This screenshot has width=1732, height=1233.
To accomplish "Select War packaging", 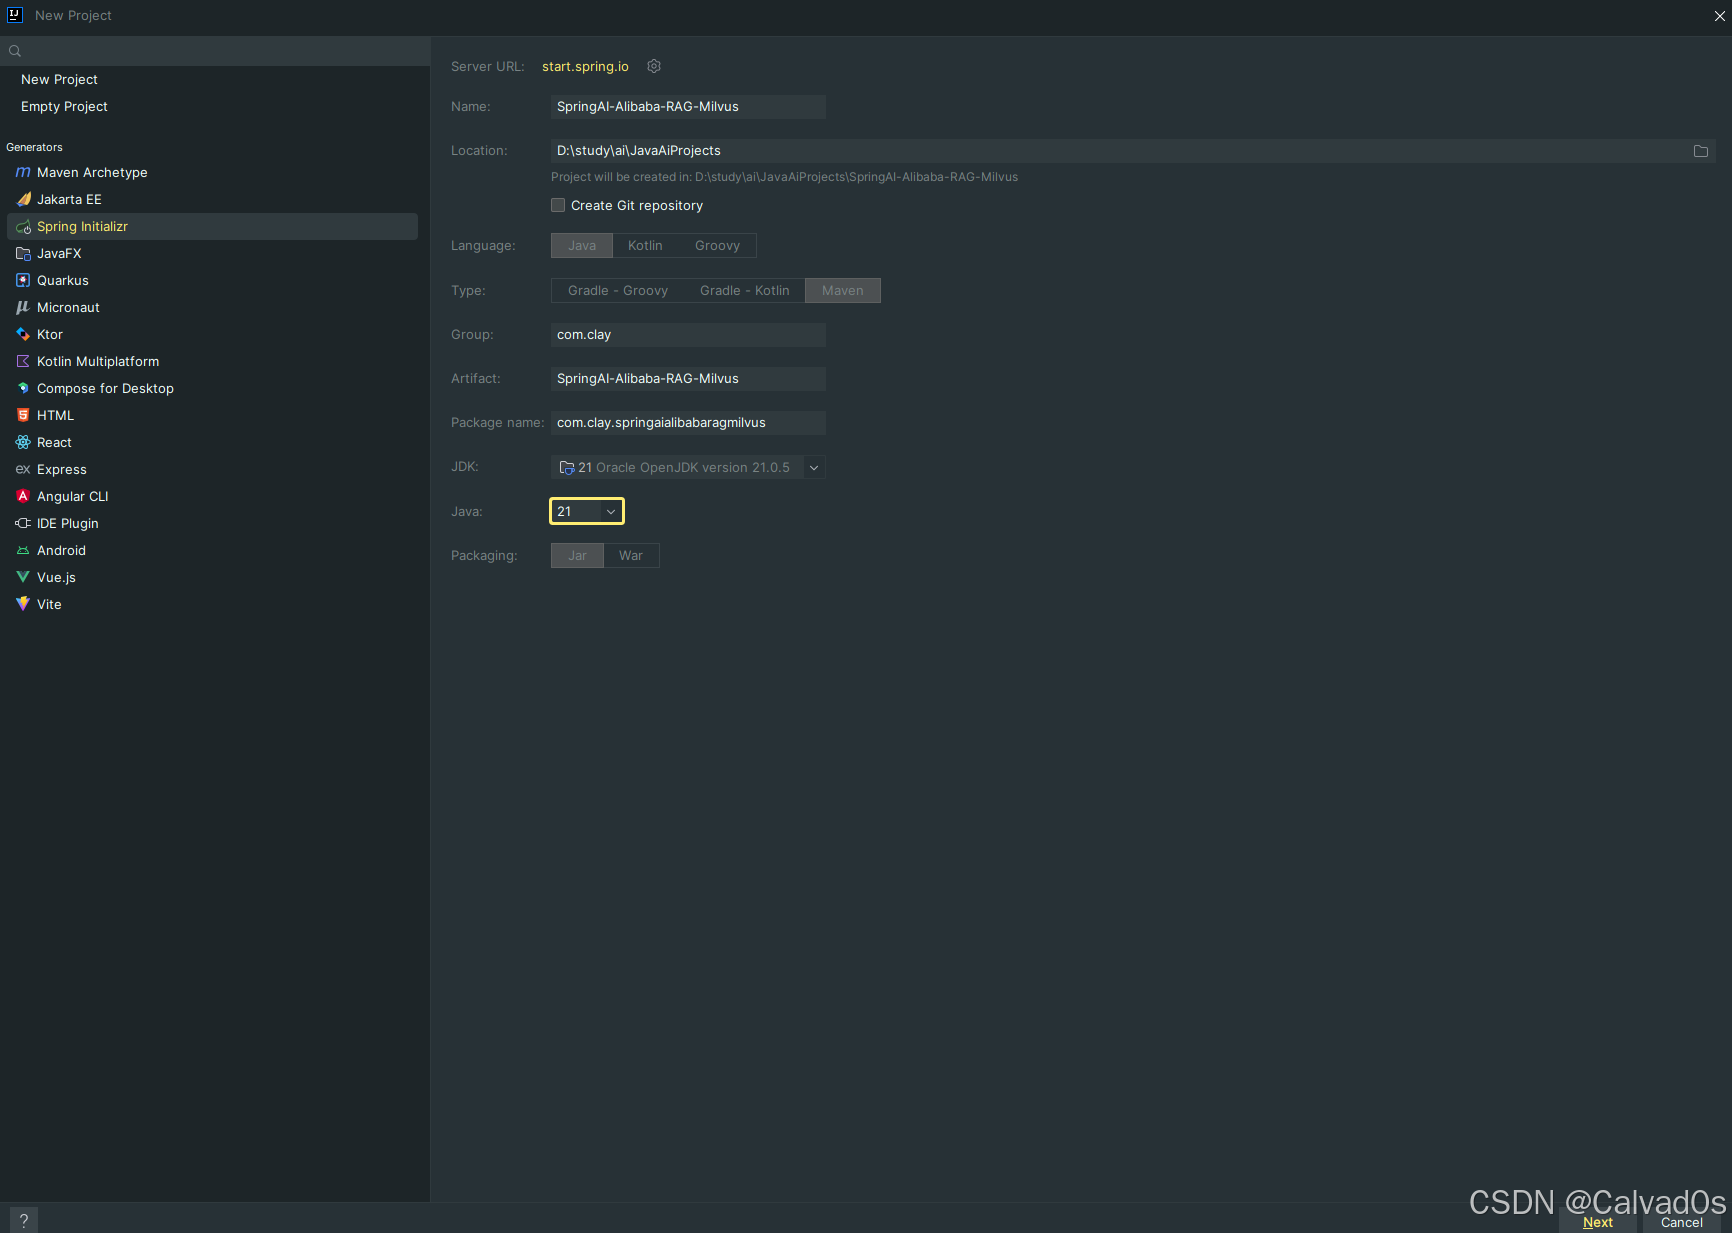I will 631,556.
